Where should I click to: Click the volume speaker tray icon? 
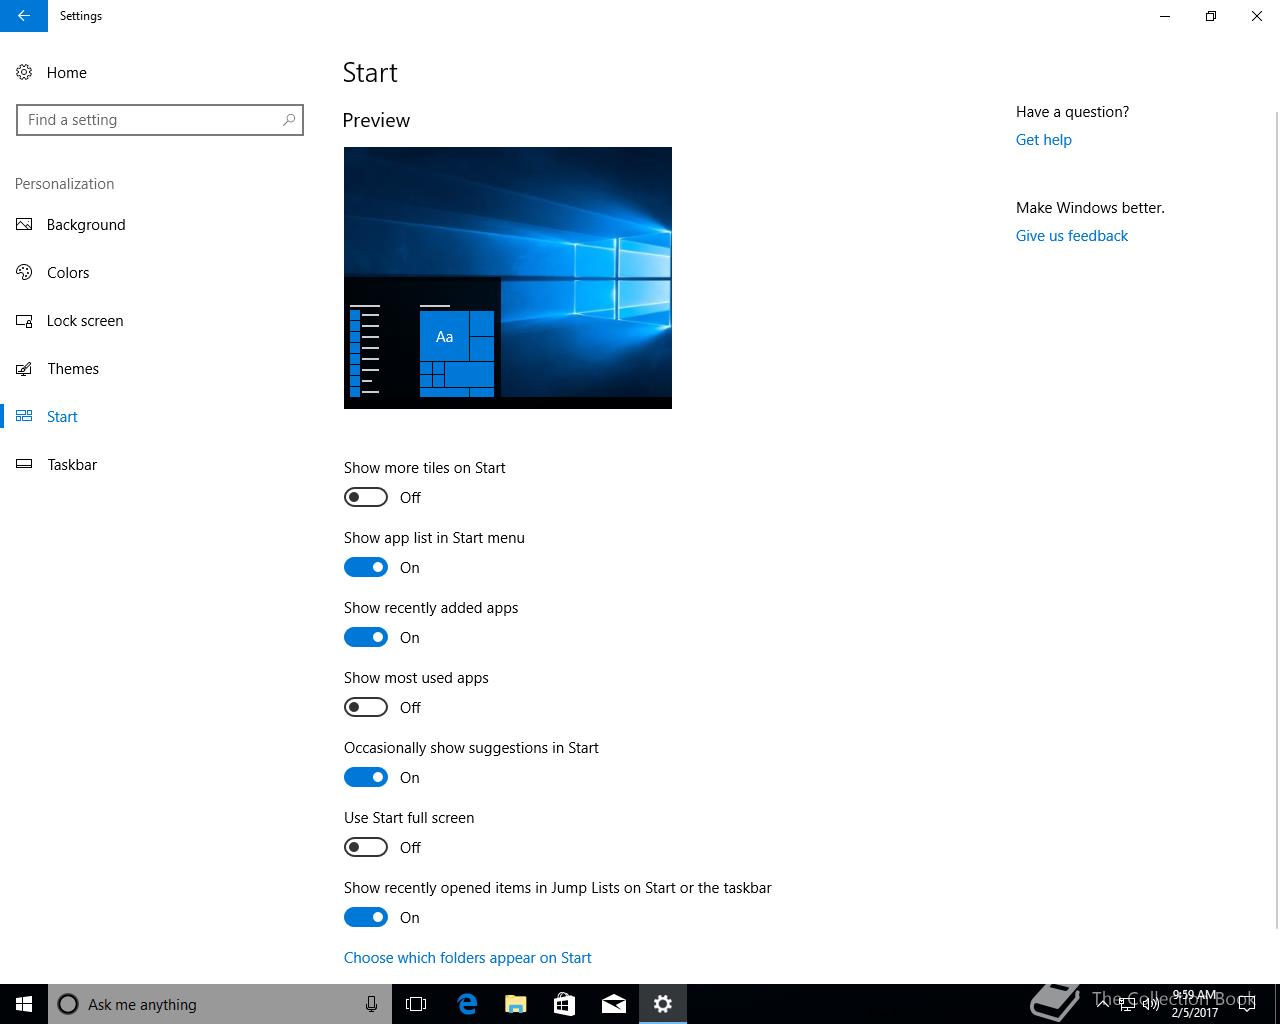[x=1151, y=1004]
